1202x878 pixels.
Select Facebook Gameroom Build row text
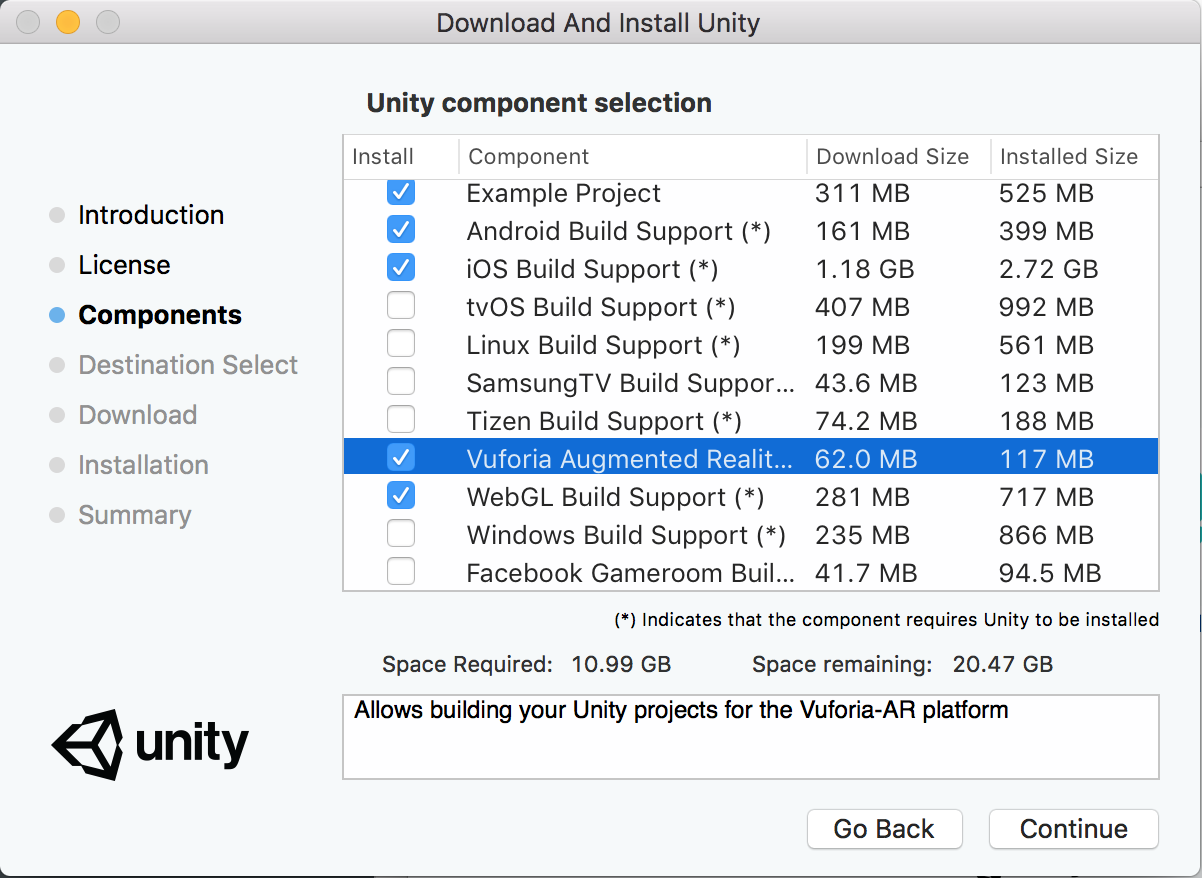tap(631, 573)
